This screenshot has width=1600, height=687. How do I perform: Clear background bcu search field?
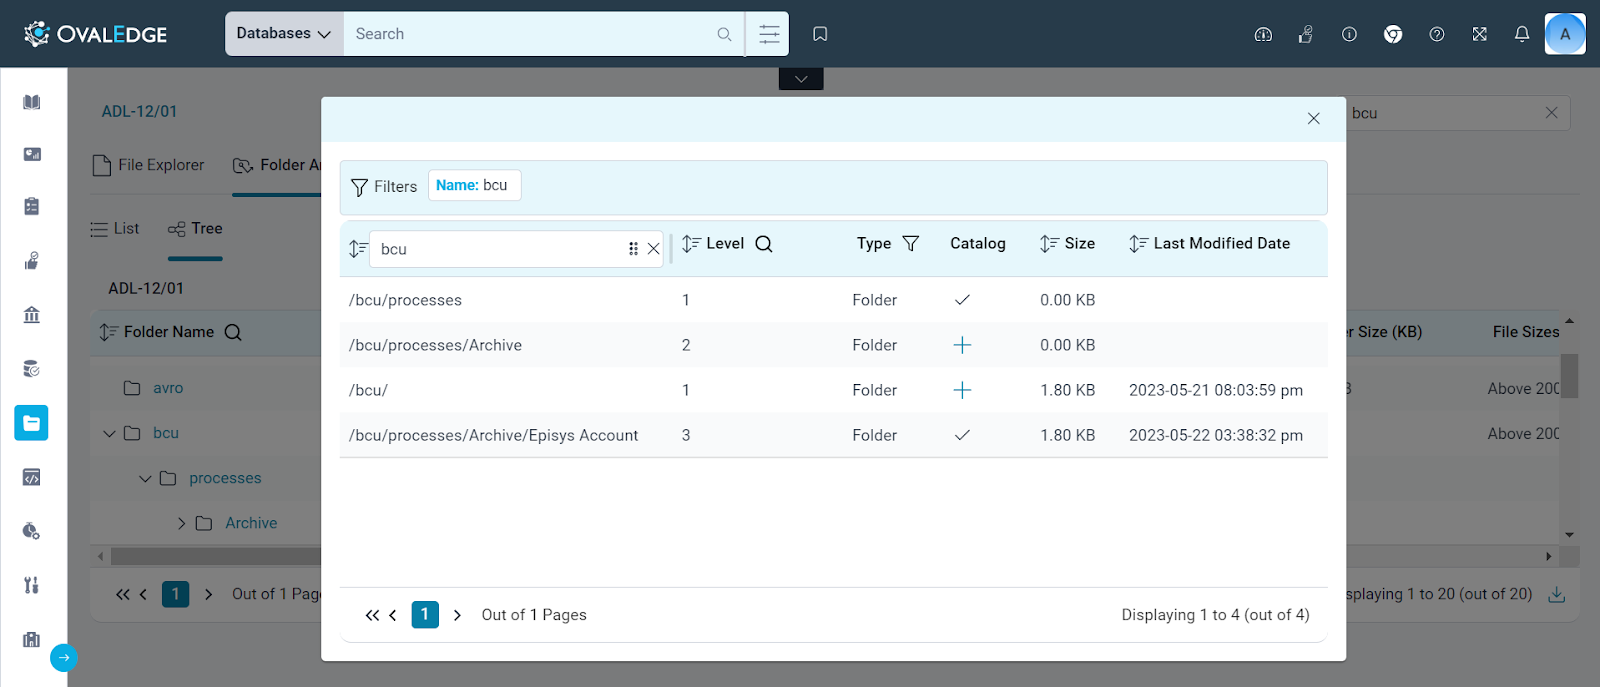1551,113
